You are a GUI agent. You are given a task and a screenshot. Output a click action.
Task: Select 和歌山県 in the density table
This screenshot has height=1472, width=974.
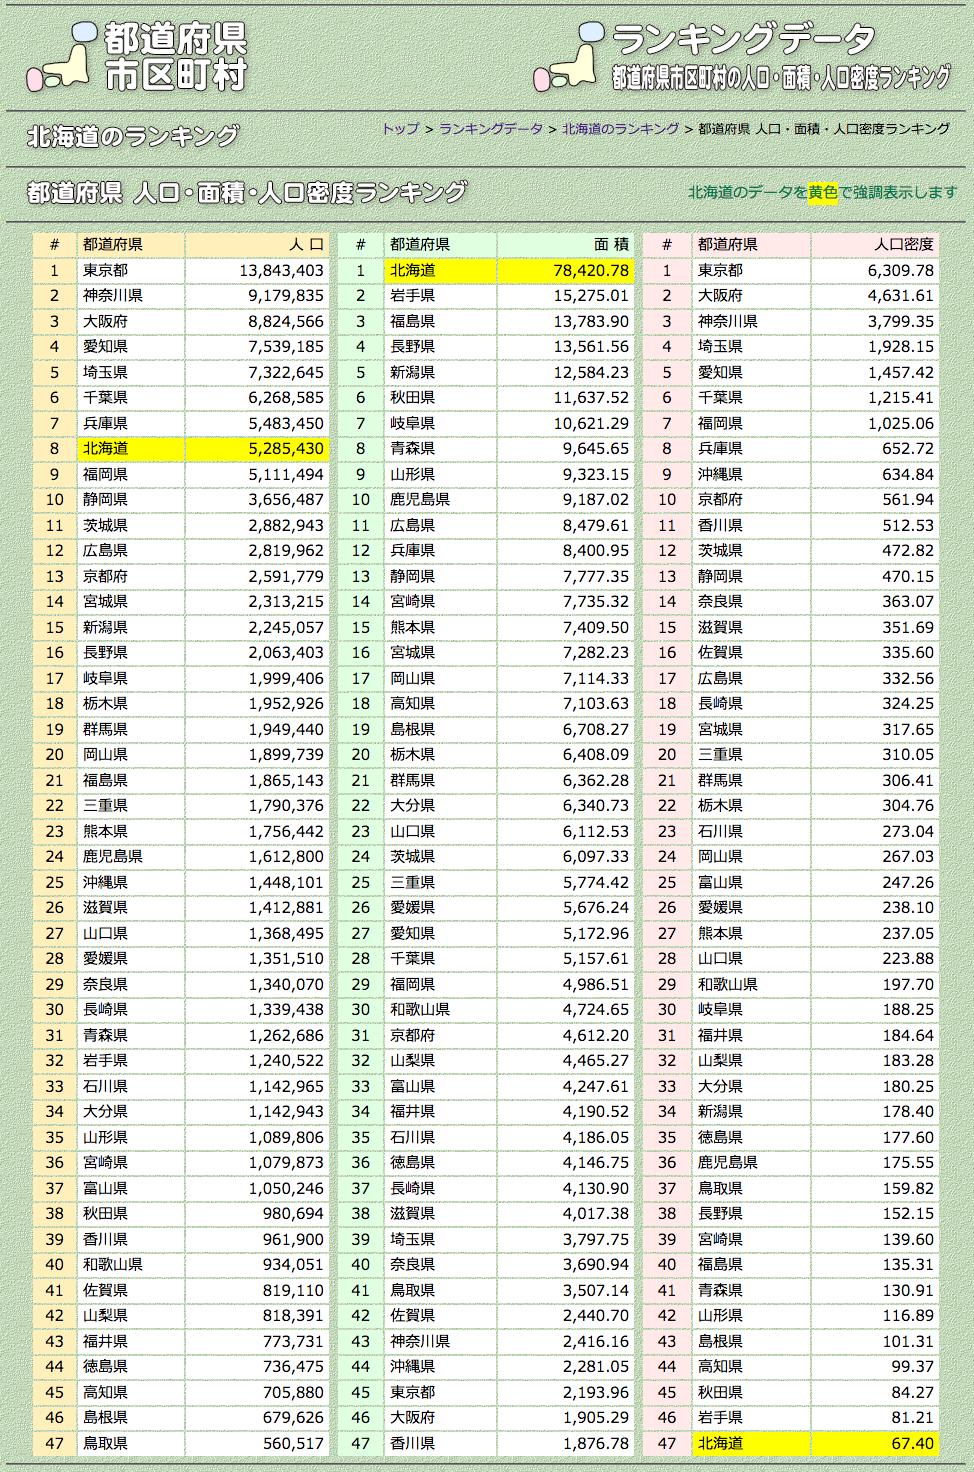coord(727,984)
